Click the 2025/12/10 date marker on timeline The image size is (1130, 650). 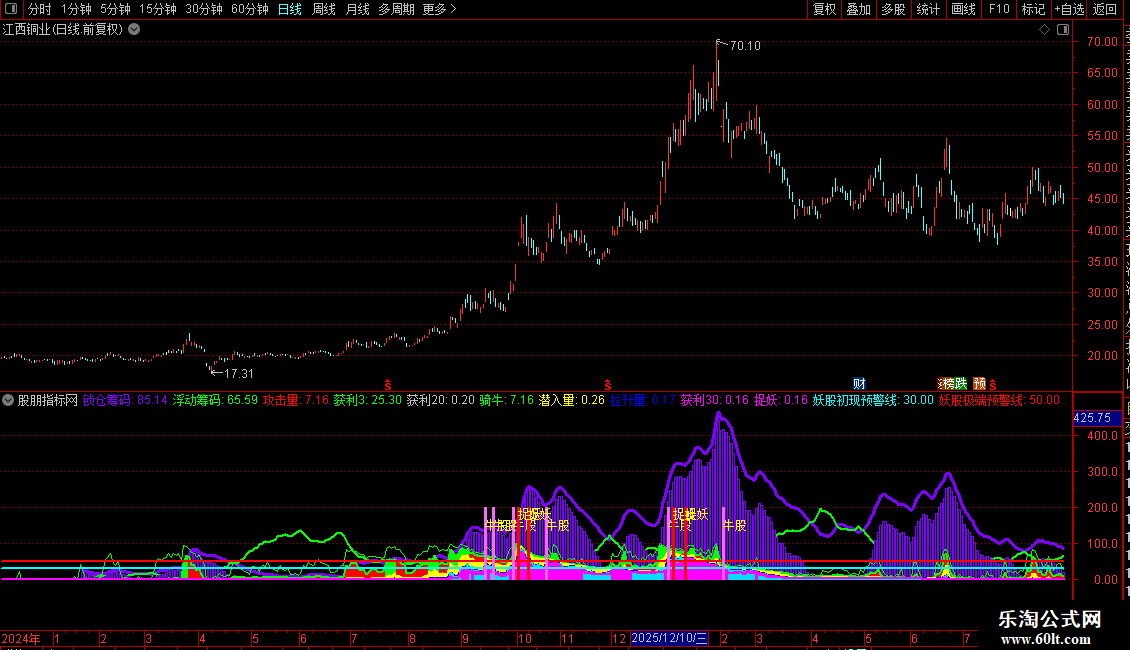669,638
